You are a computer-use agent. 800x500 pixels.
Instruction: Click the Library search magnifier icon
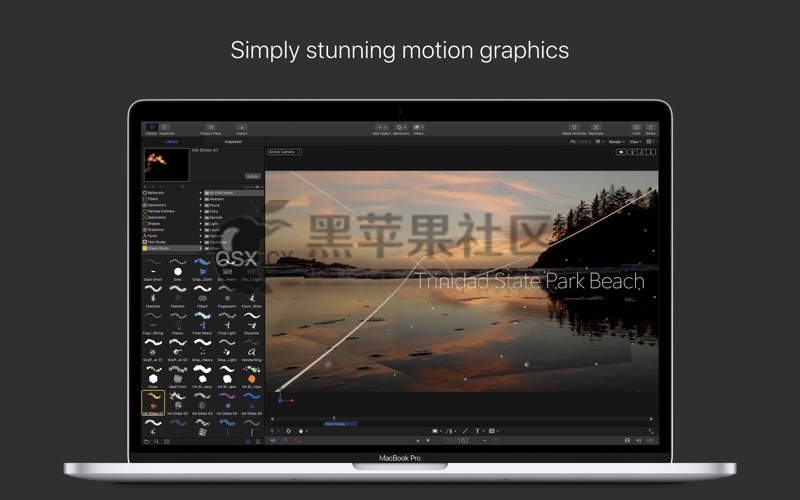pyautogui.click(x=157, y=441)
